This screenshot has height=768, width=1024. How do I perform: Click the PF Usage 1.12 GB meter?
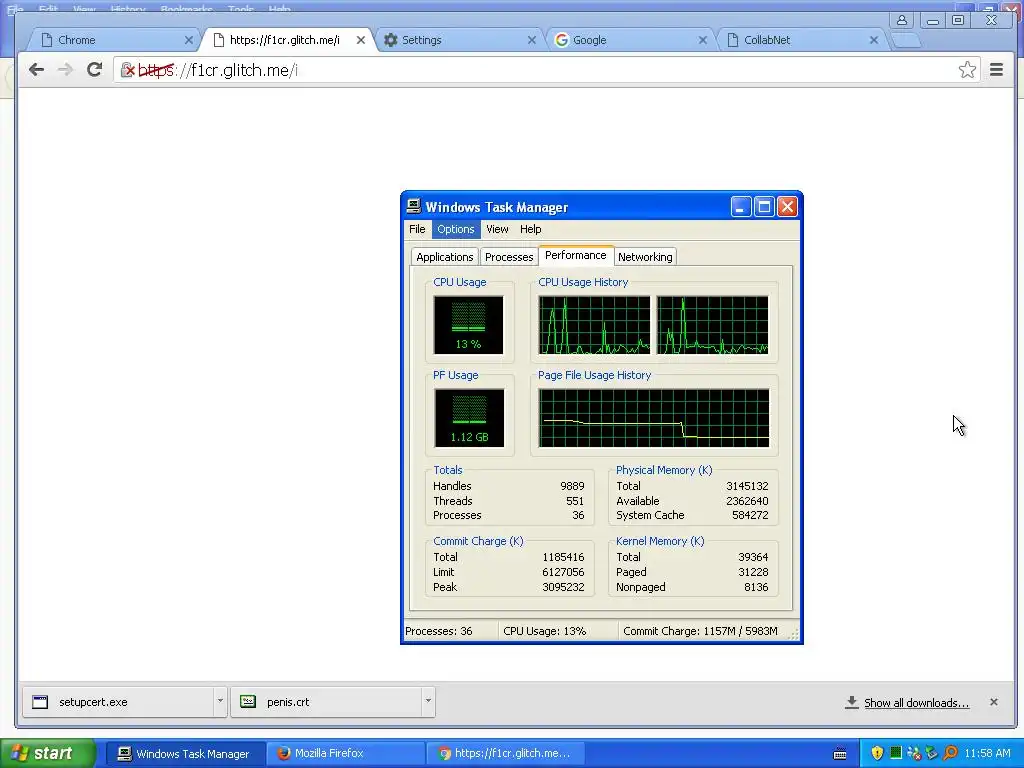(469, 418)
